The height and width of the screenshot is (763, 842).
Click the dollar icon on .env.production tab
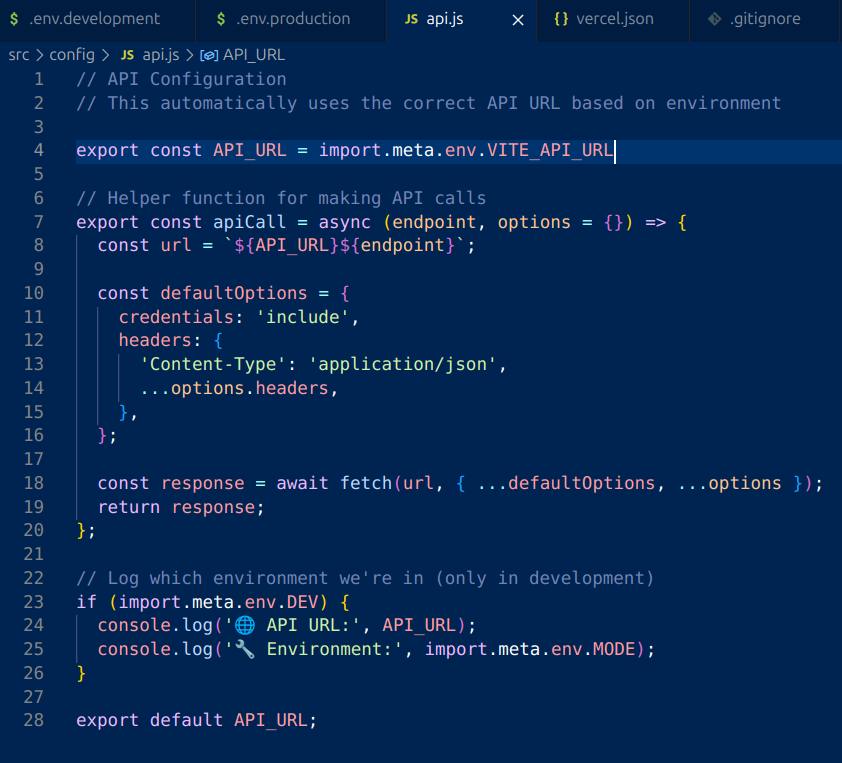[221, 19]
